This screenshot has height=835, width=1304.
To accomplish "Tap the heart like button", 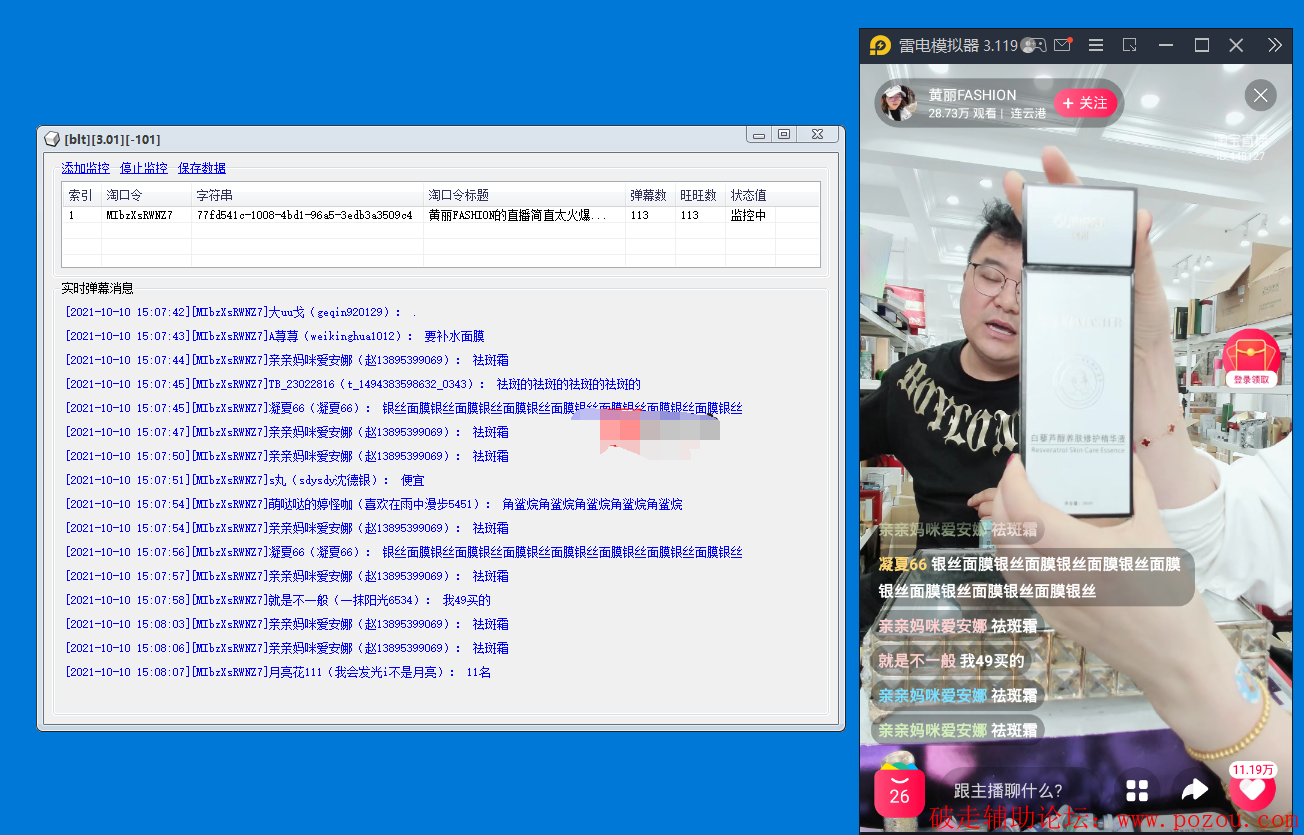I will click(x=1251, y=790).
